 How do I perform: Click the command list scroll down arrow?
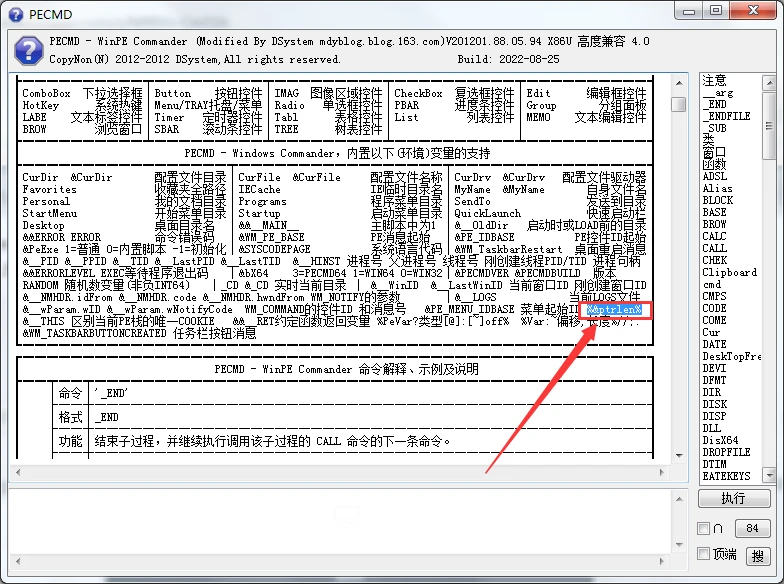769,475
